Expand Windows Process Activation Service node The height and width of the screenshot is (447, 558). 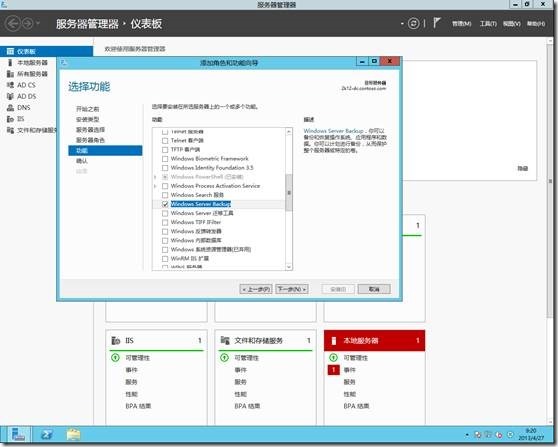pos(155,186)
